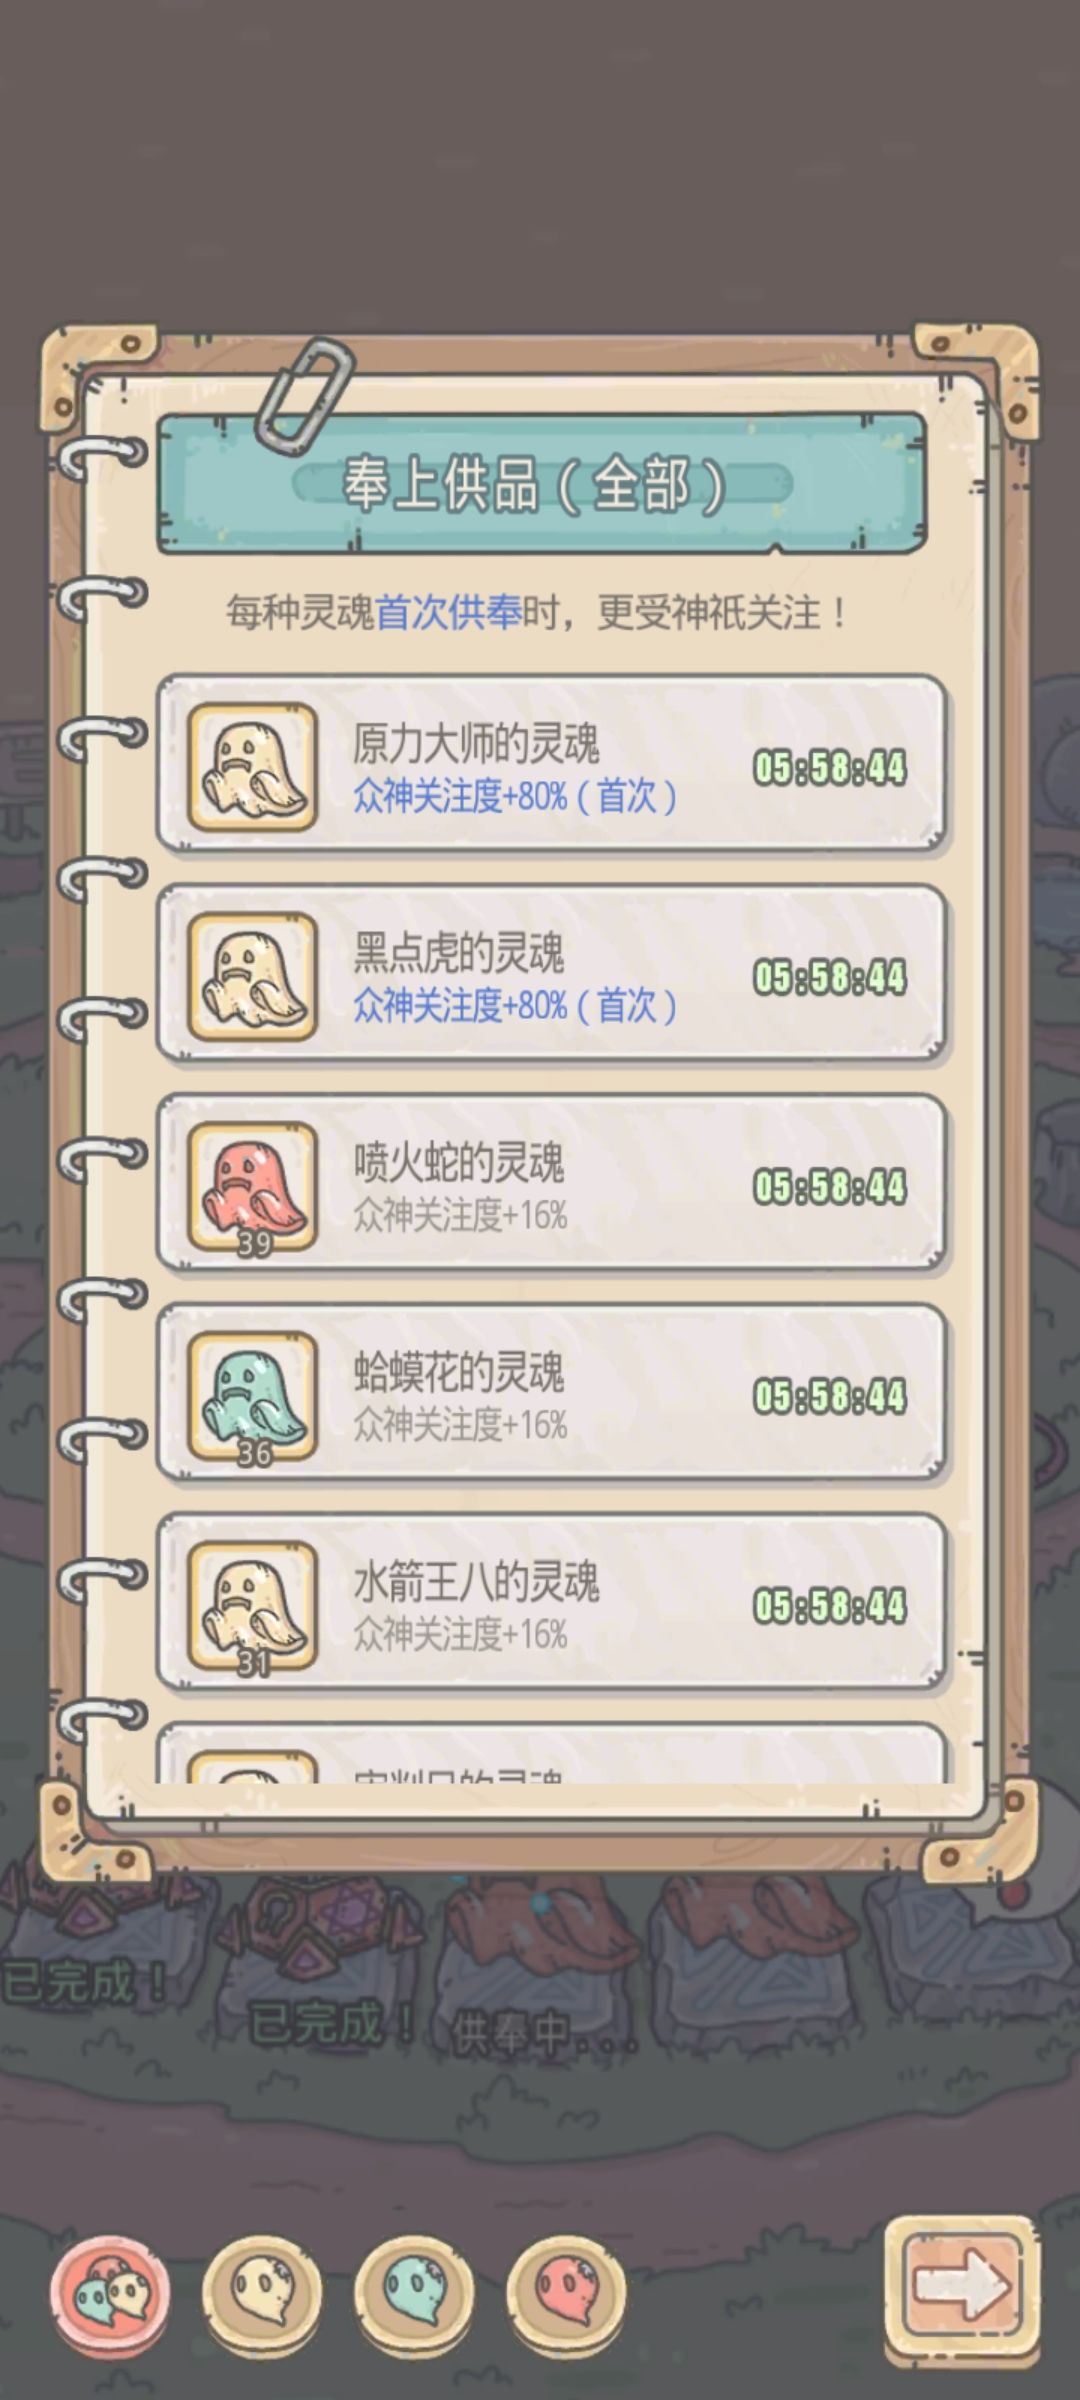Choose 水箭王八的灵魂 as offering
The width and height of the screenshot is (1080, 2400).
pyautogui.click(x=551, y=1604)
